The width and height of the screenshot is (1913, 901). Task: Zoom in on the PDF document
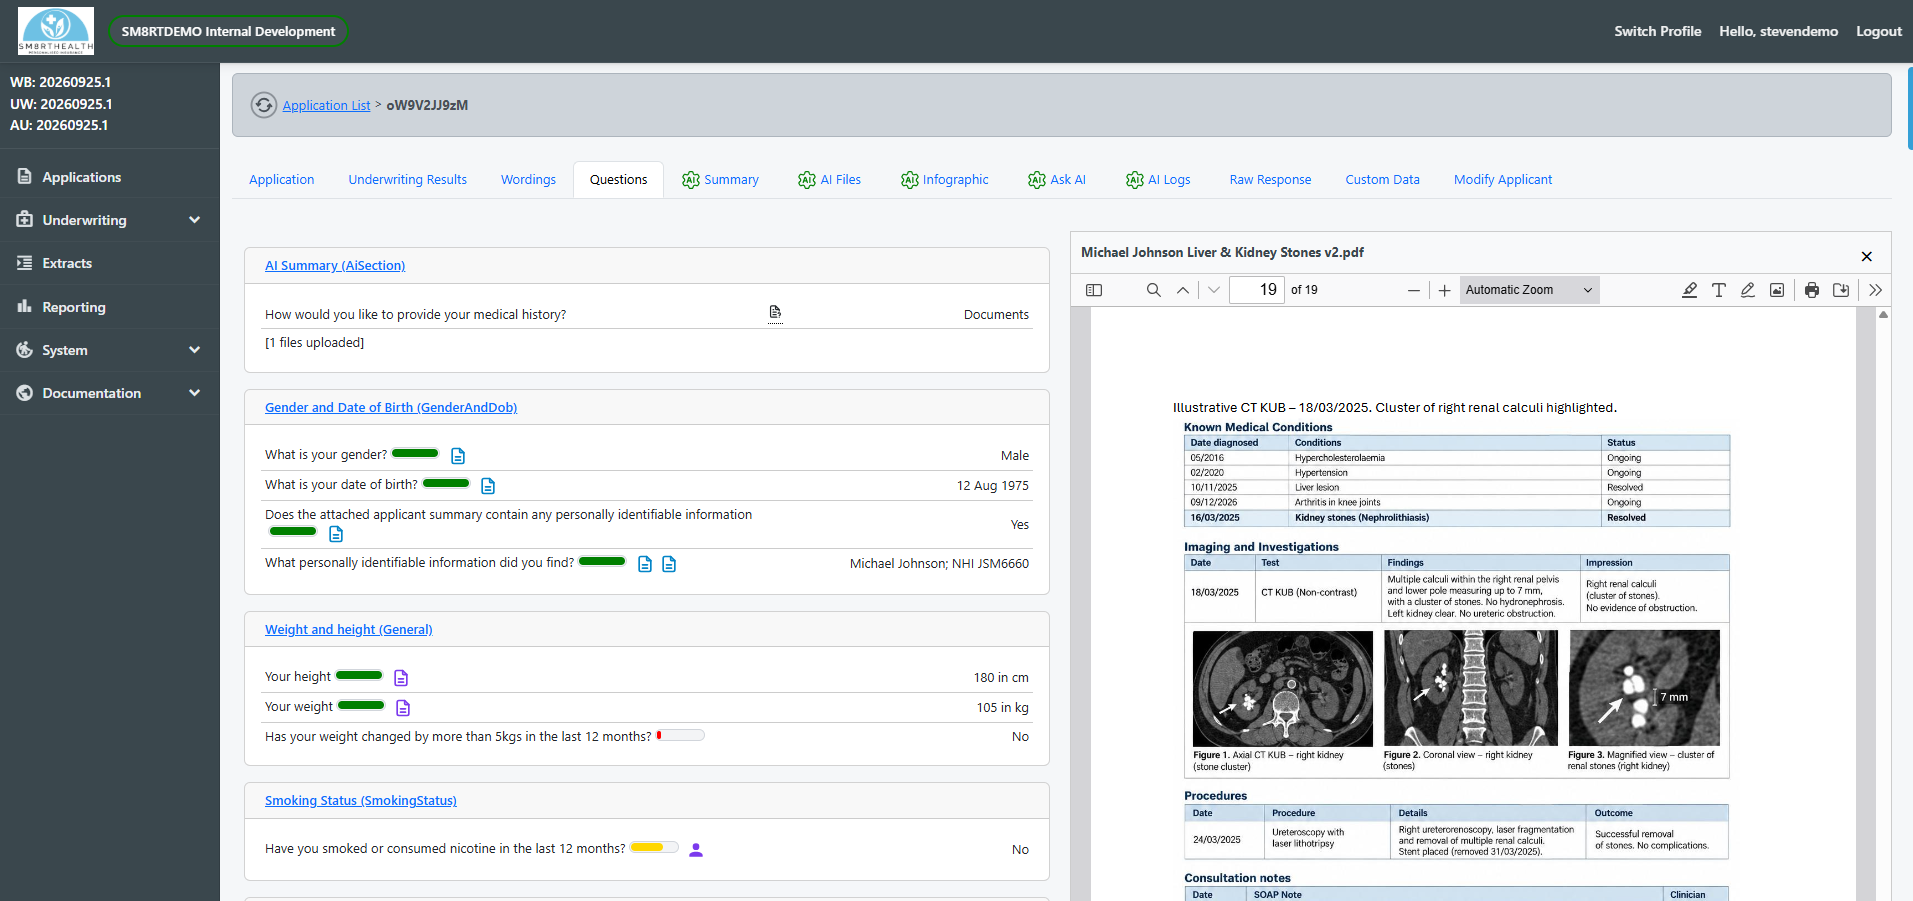(1444, 291)
